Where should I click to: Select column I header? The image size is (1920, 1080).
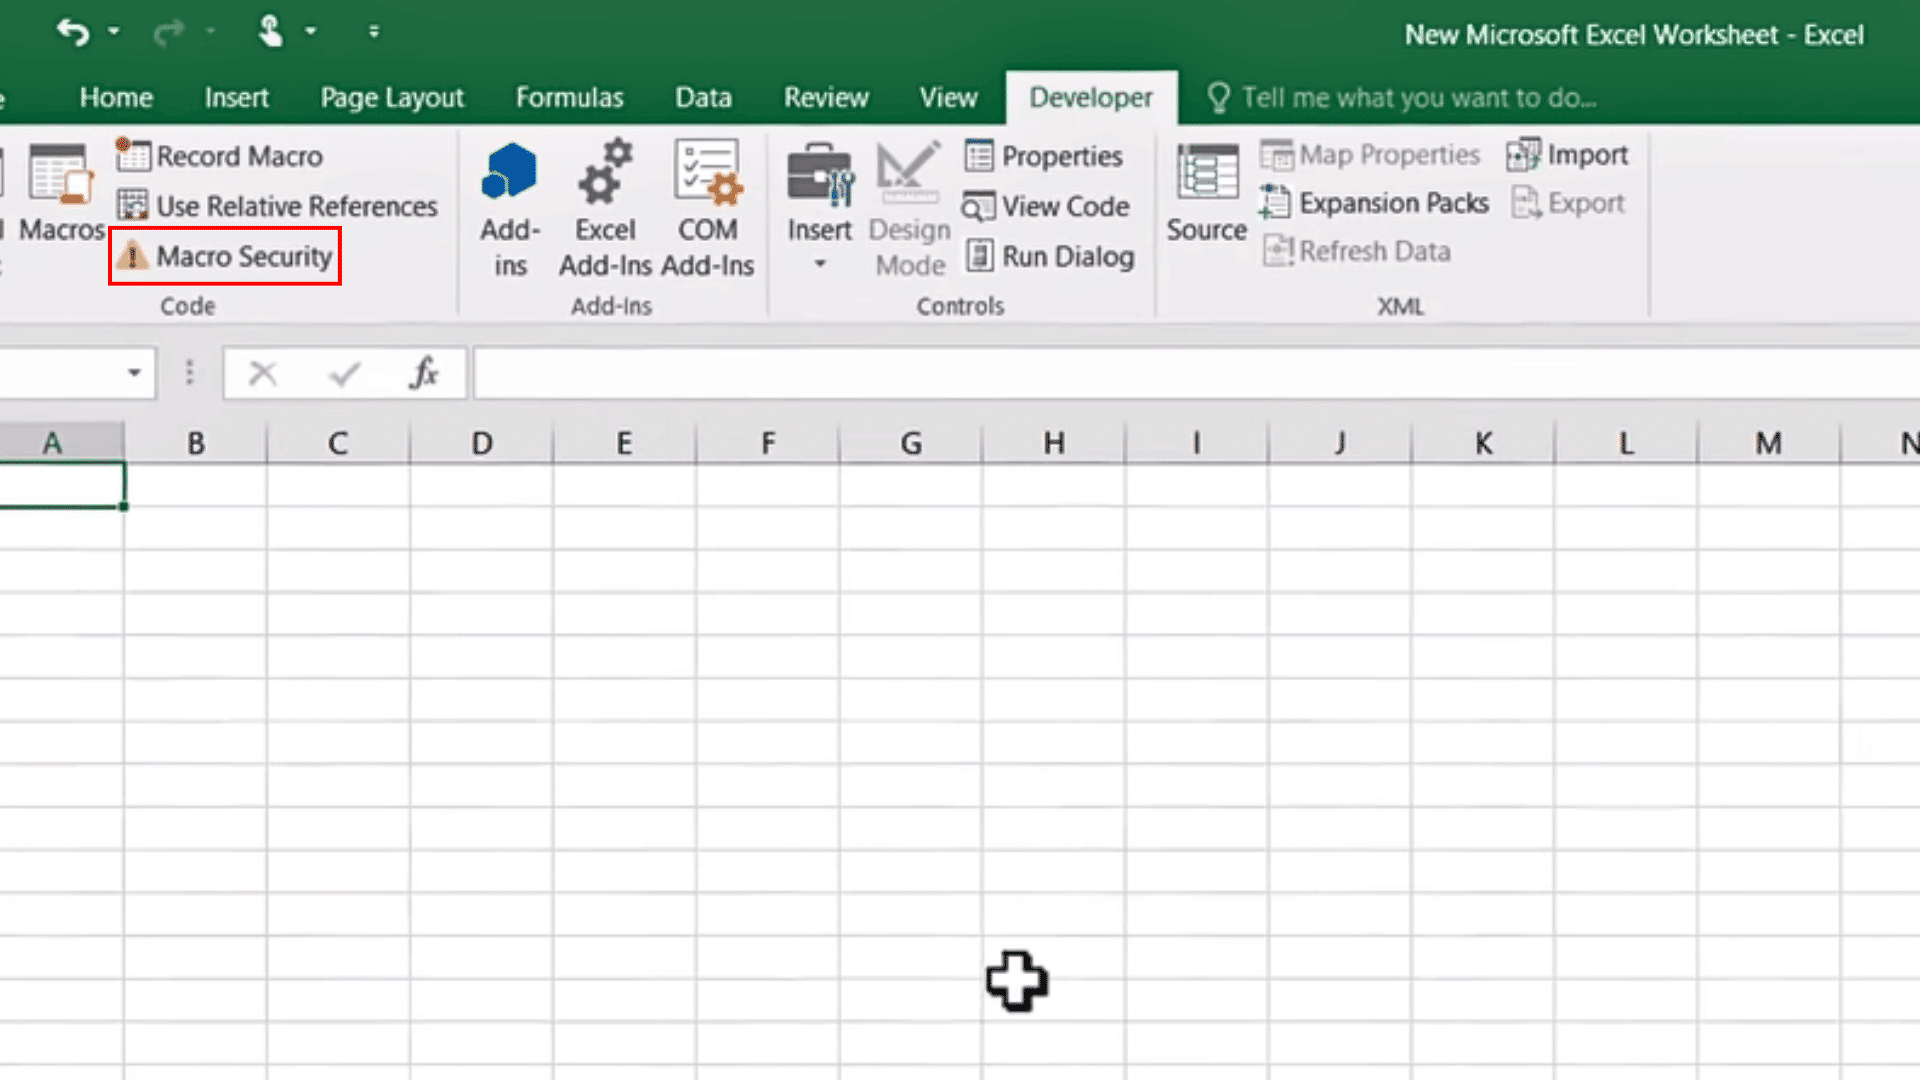pyautogui.click(x=1196, y=443)
